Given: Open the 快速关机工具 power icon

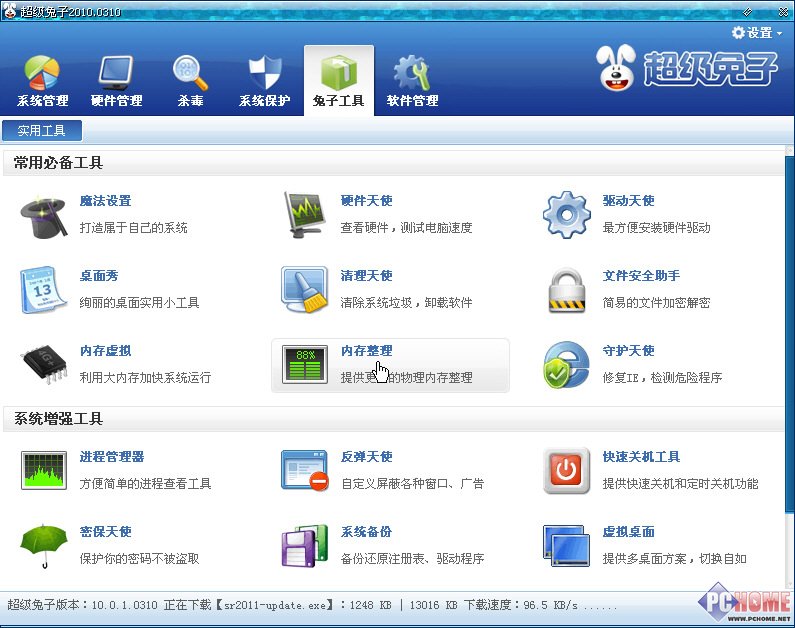Looking at the screenshot, I should (566, 470).
